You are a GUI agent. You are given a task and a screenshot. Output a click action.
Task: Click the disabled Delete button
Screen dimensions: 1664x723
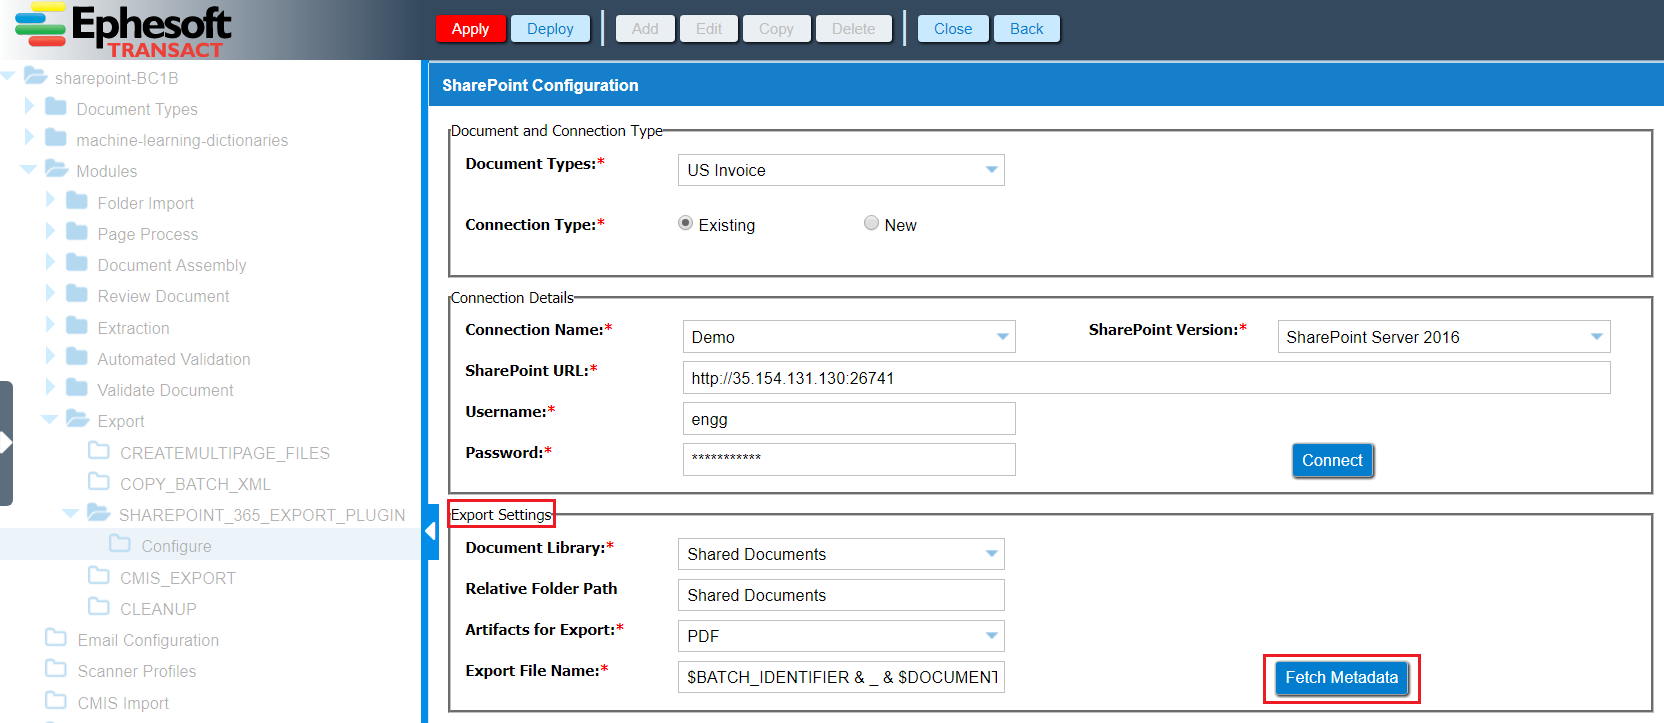coord(853,29)
